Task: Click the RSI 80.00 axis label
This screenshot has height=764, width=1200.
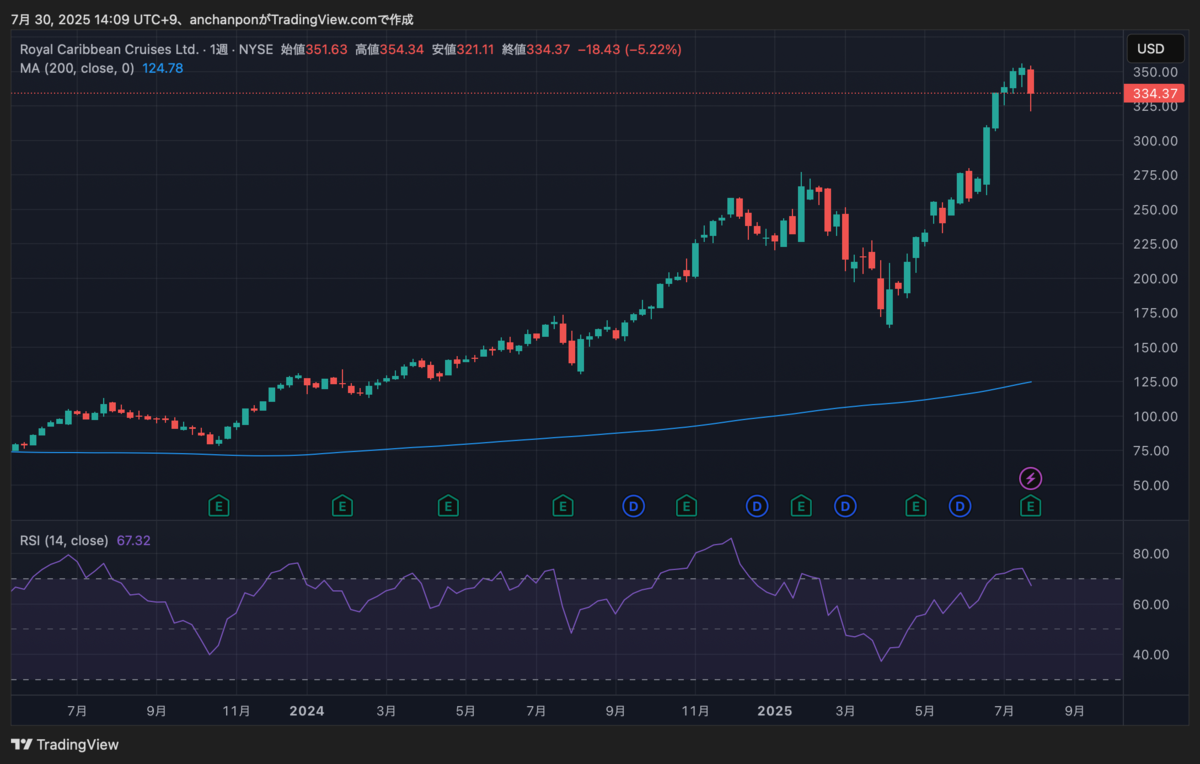Action: coord(1153,554)
